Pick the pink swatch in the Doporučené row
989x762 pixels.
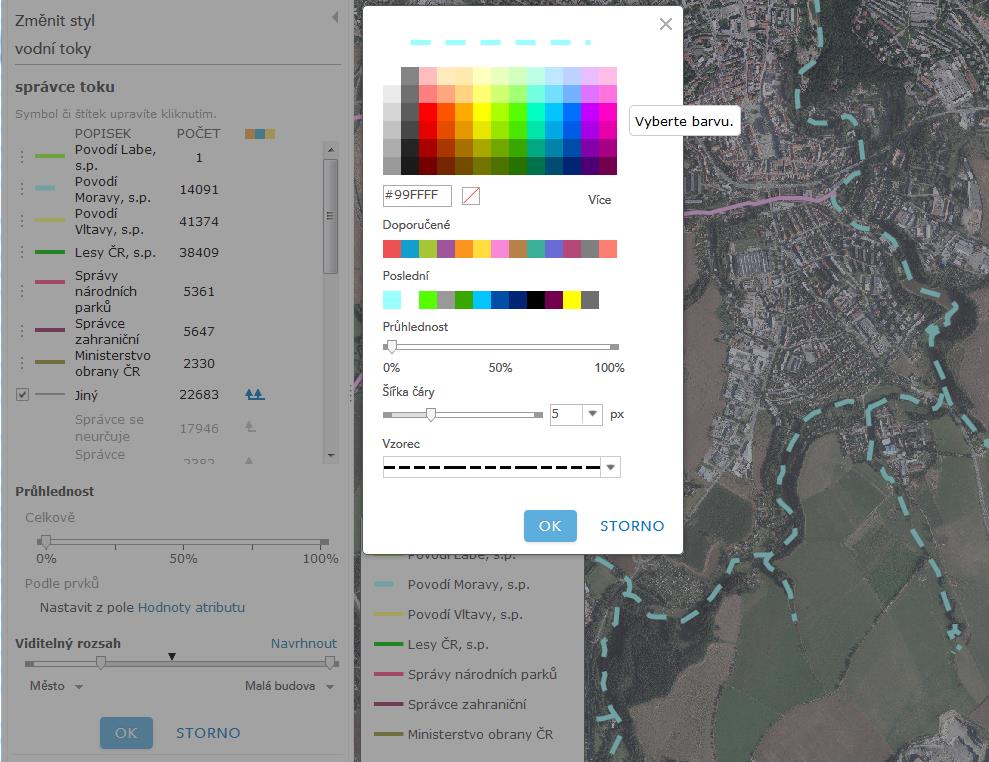(500, 249)
